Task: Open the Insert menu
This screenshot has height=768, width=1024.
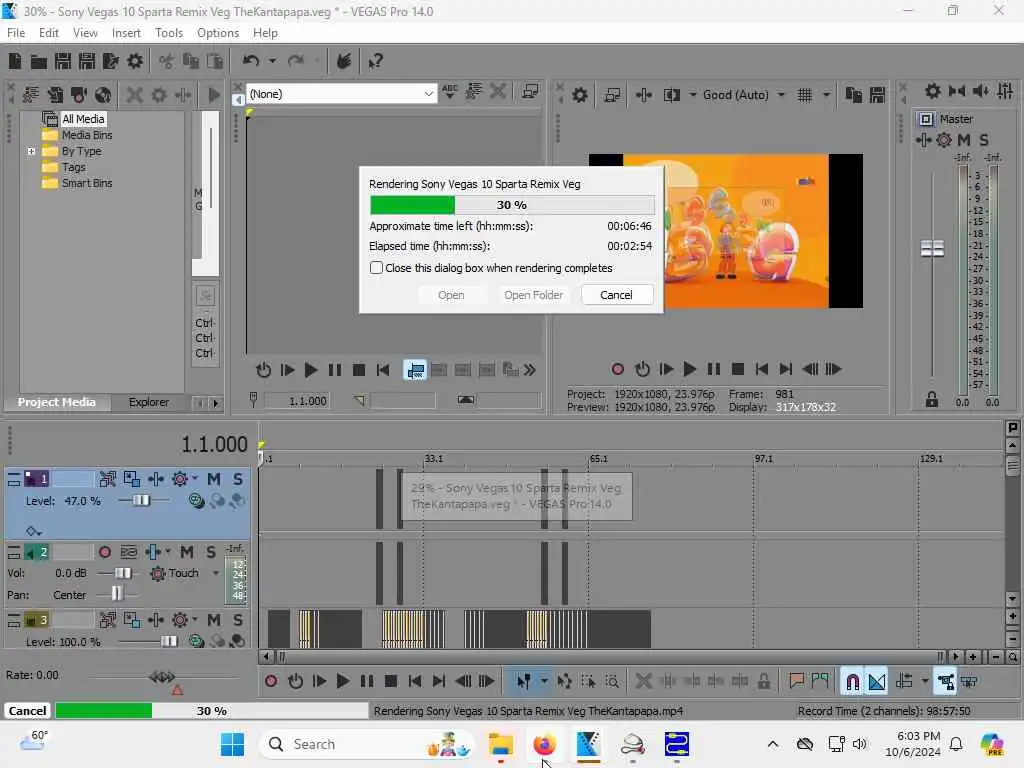Action: [x=126, y=33]
